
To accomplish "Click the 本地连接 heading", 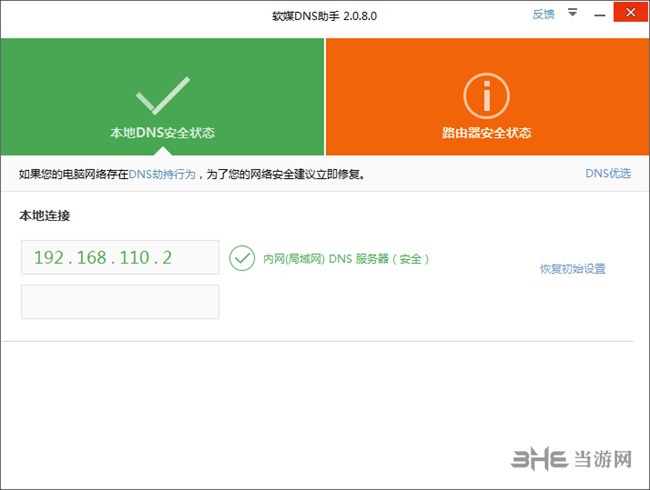I will 45,216.
